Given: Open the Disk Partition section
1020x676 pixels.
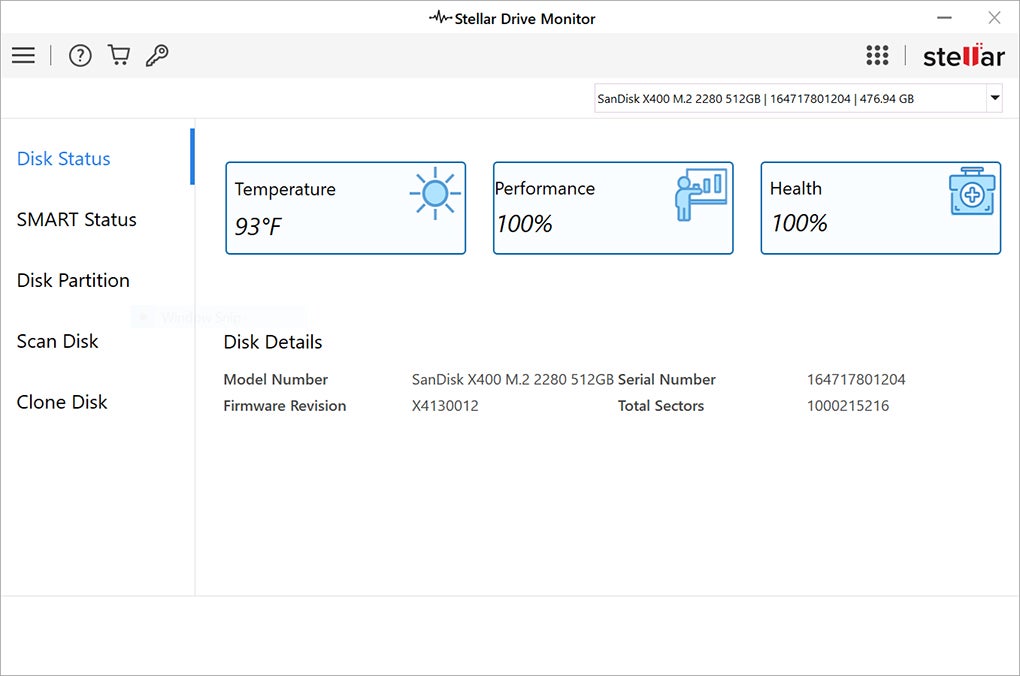Looking at the screenshot, I should pyautogui.click(x=73, y=280).
